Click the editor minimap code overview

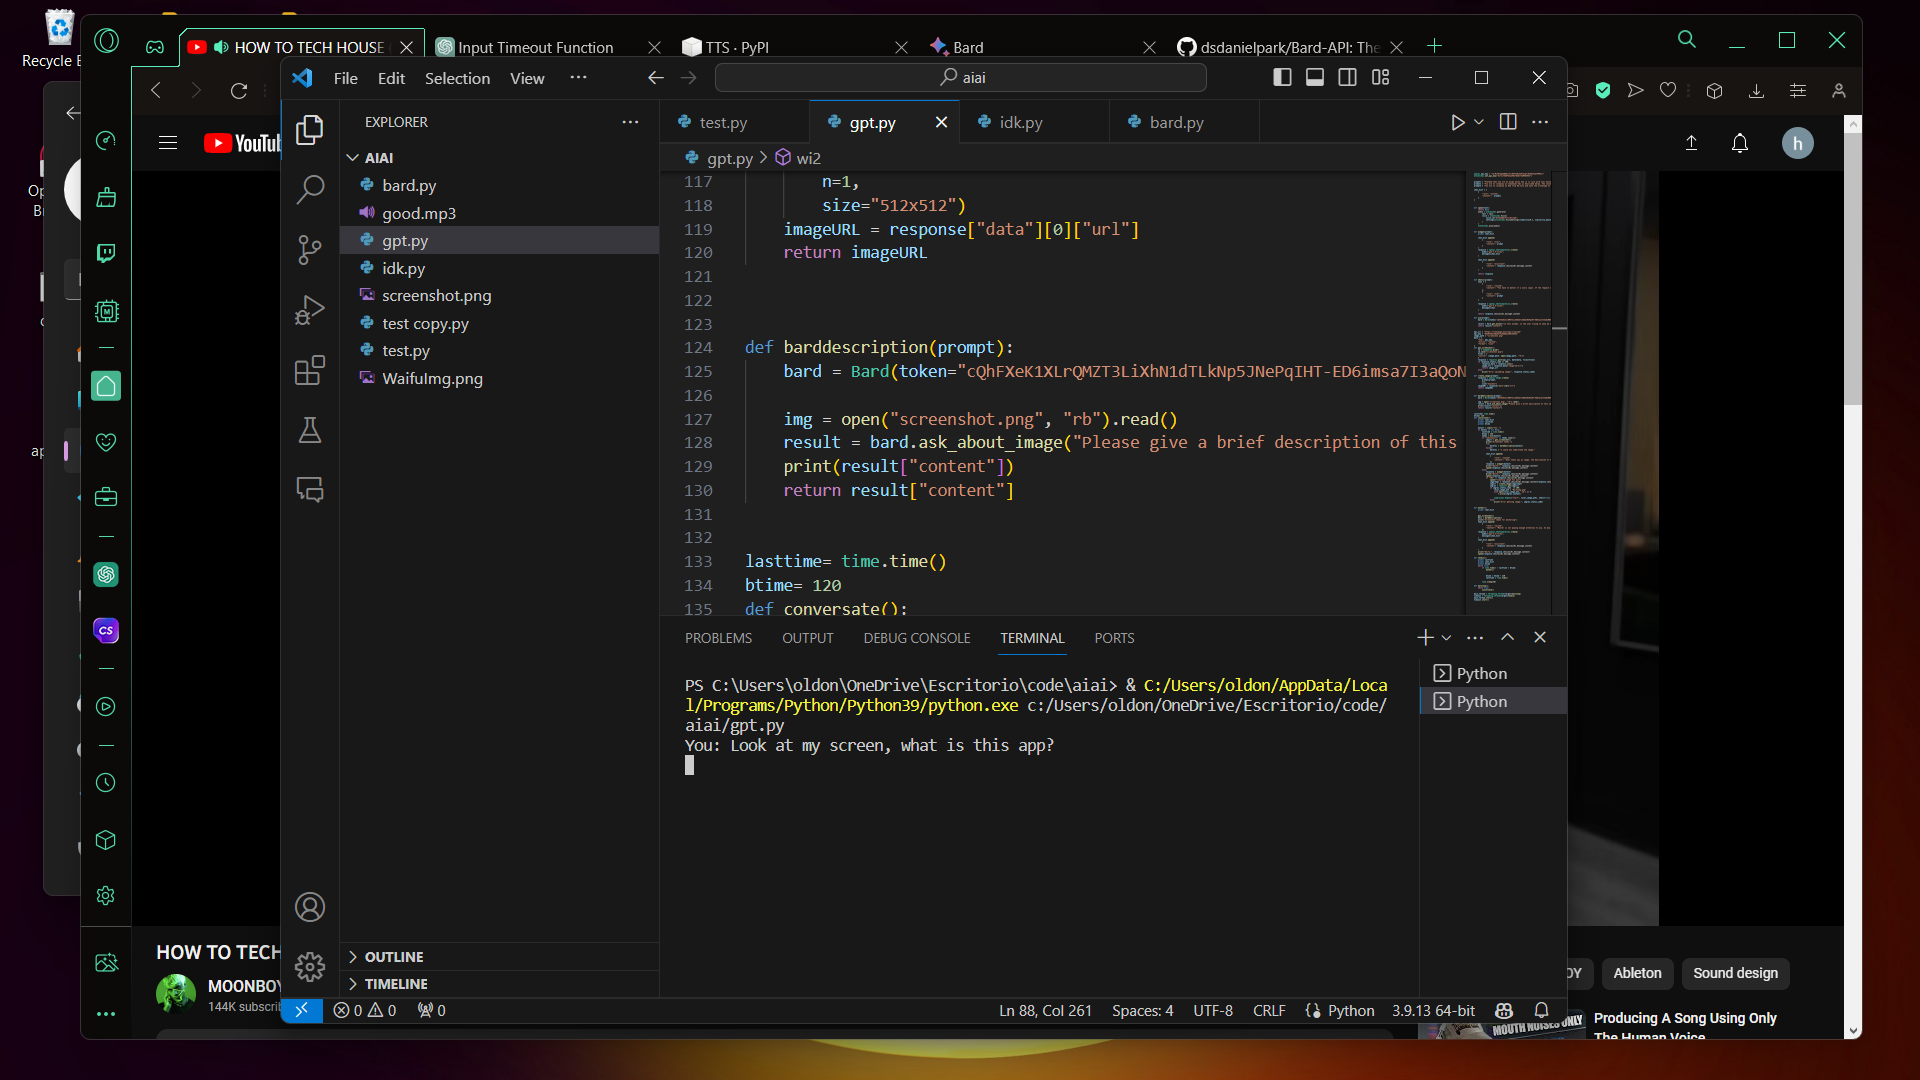(x=1510, y=390)
